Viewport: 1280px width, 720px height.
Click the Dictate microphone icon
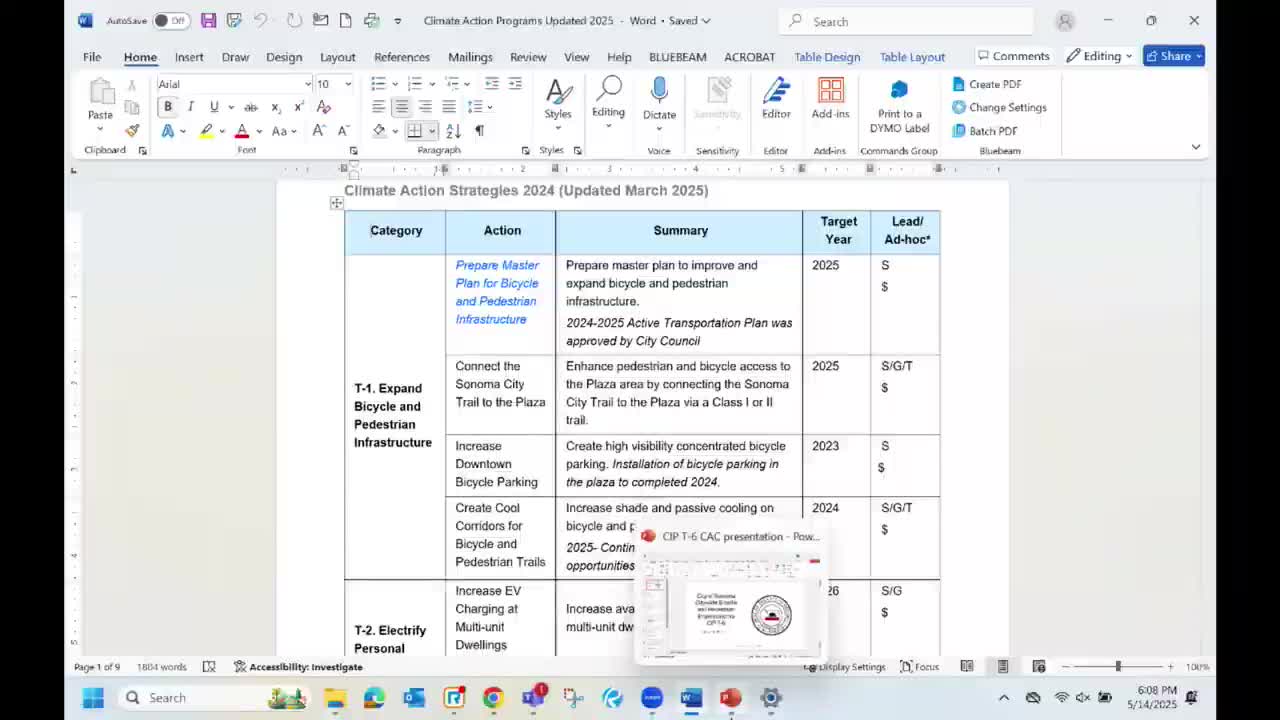coord(659,92)
